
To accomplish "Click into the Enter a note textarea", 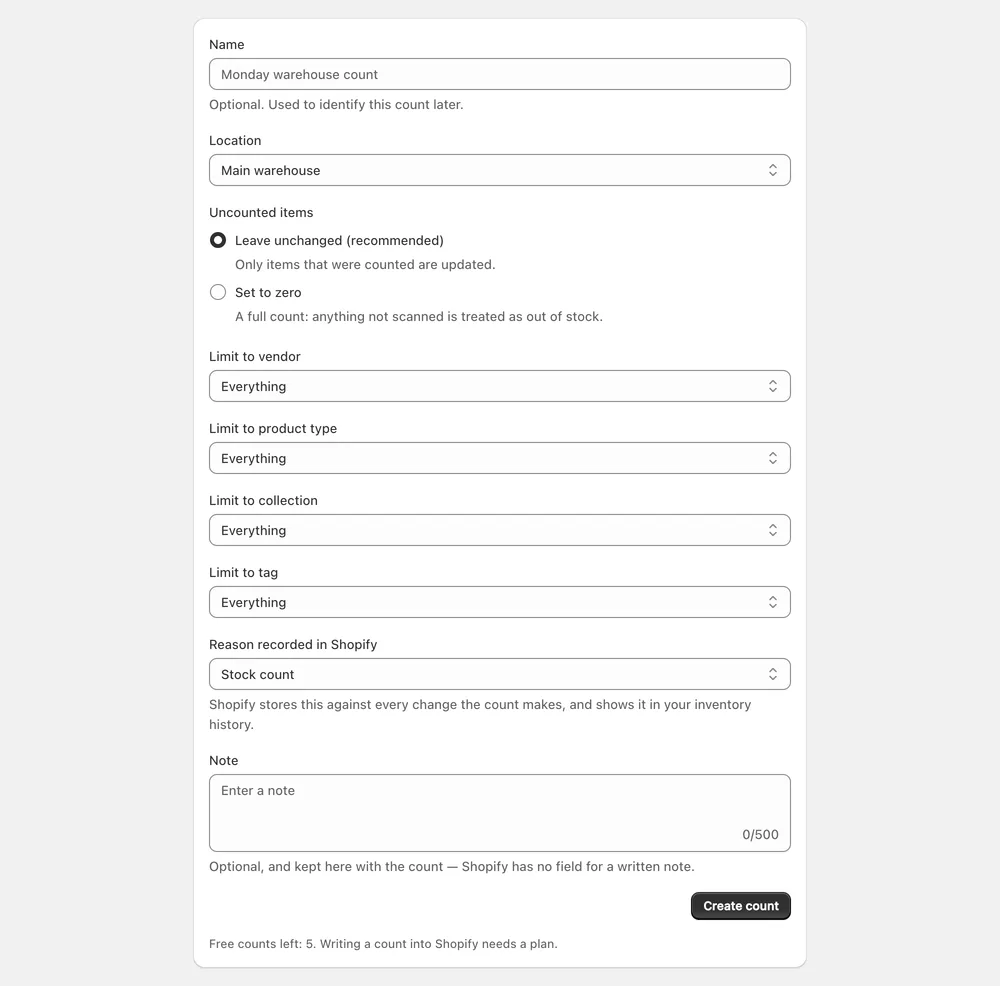I will tap(500, 814).
